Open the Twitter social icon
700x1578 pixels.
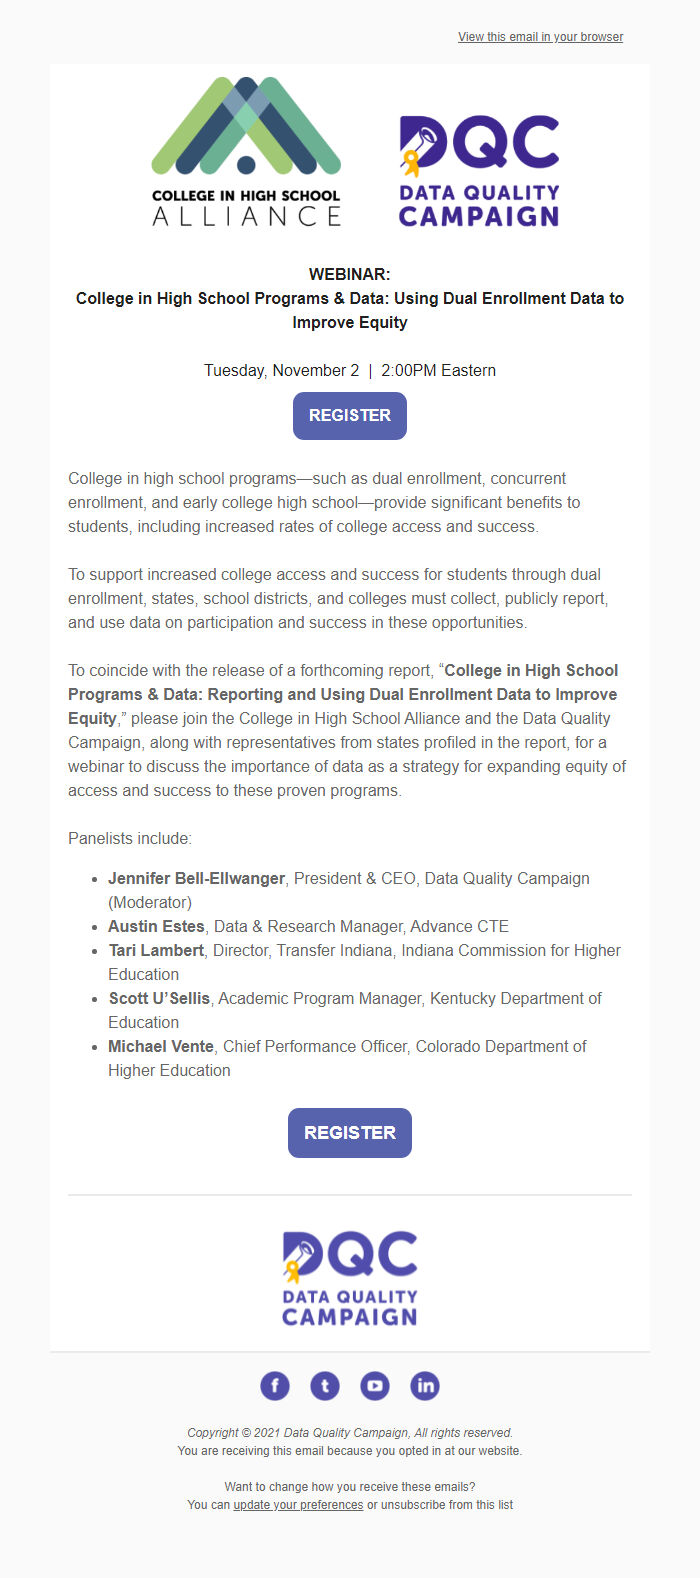tap(325, 1386)
